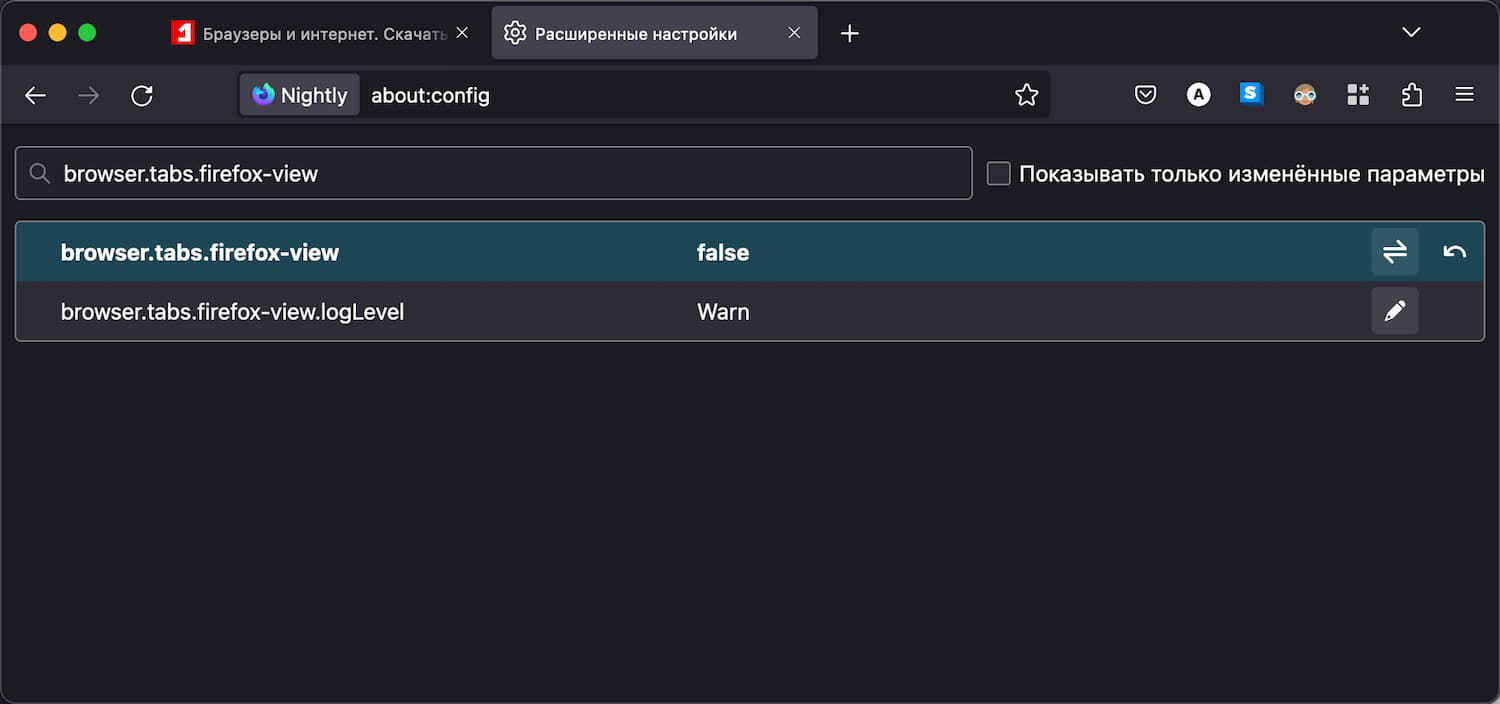Viewport: 1500px width, 704px height.
Task: Go back to the previous page
Action: pyautogui.click(x=36, y=95)
